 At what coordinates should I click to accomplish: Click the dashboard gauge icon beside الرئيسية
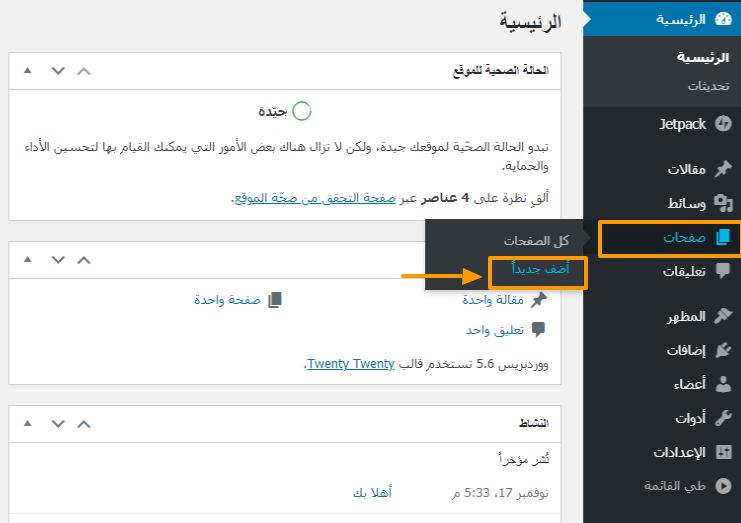click(723, 19)
